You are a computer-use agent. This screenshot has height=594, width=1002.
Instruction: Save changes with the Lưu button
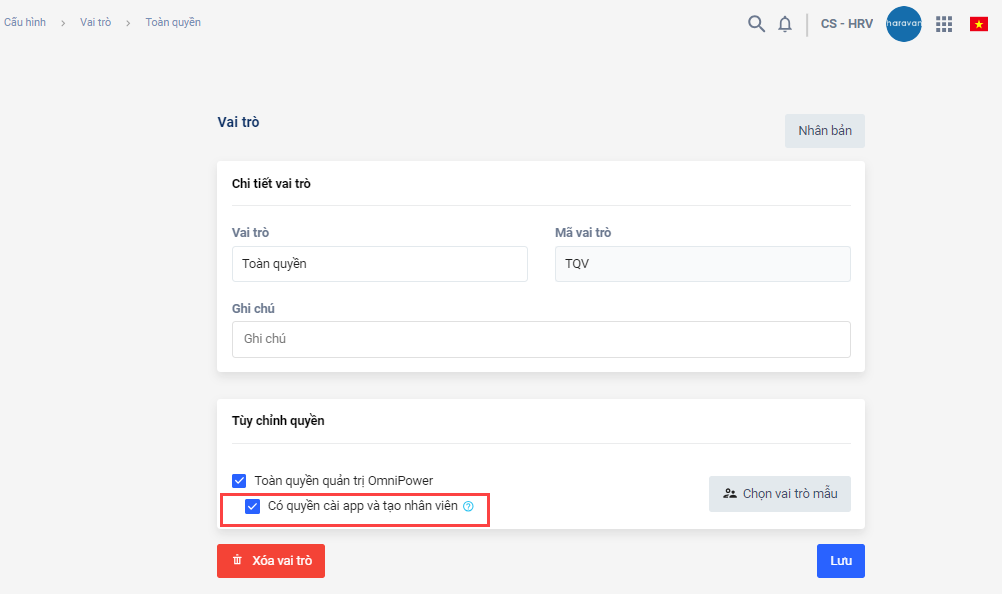point(840,561)
